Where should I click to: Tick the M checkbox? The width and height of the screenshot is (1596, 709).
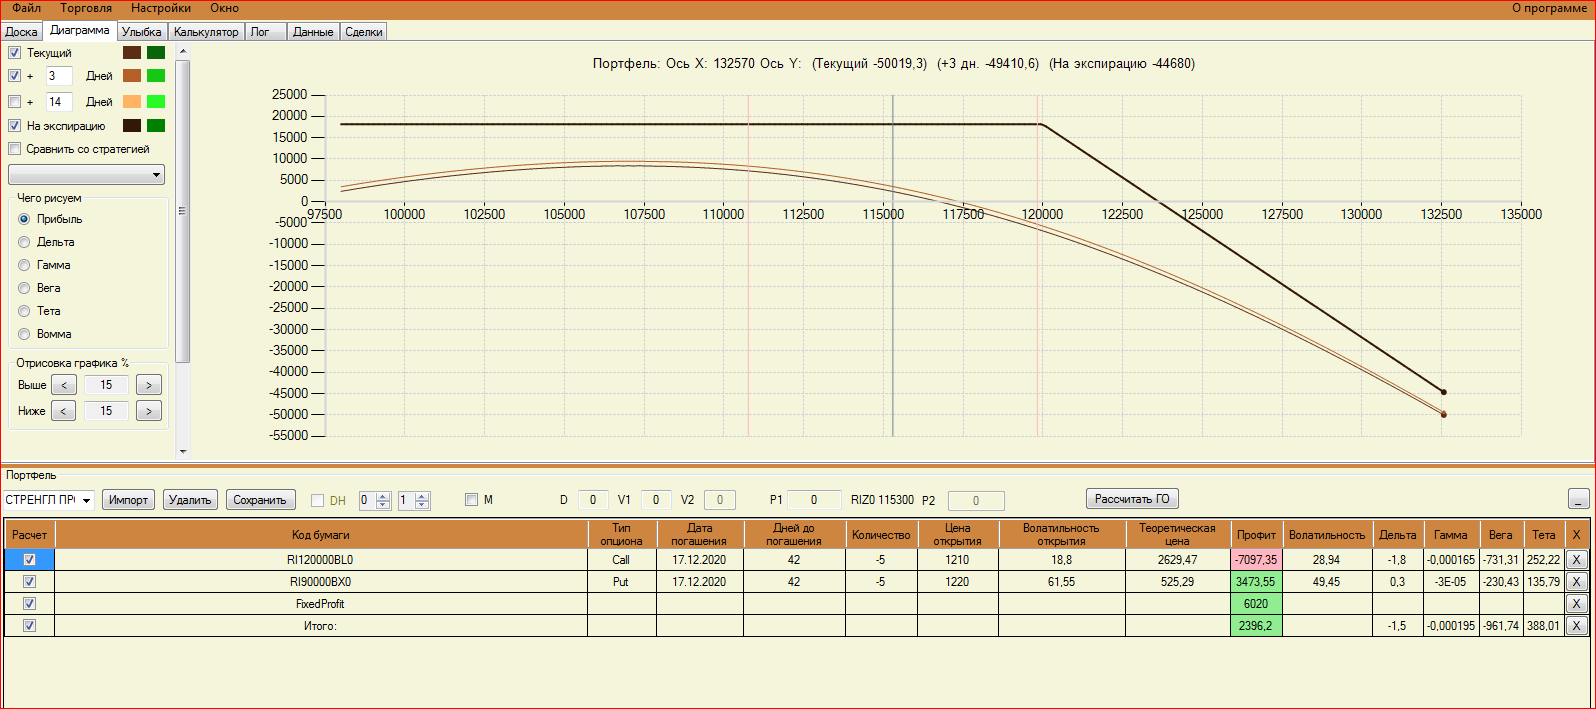tap(472, 500)
